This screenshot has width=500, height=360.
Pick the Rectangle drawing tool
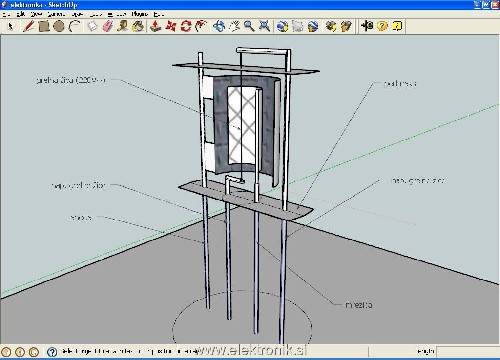point(44,26)
